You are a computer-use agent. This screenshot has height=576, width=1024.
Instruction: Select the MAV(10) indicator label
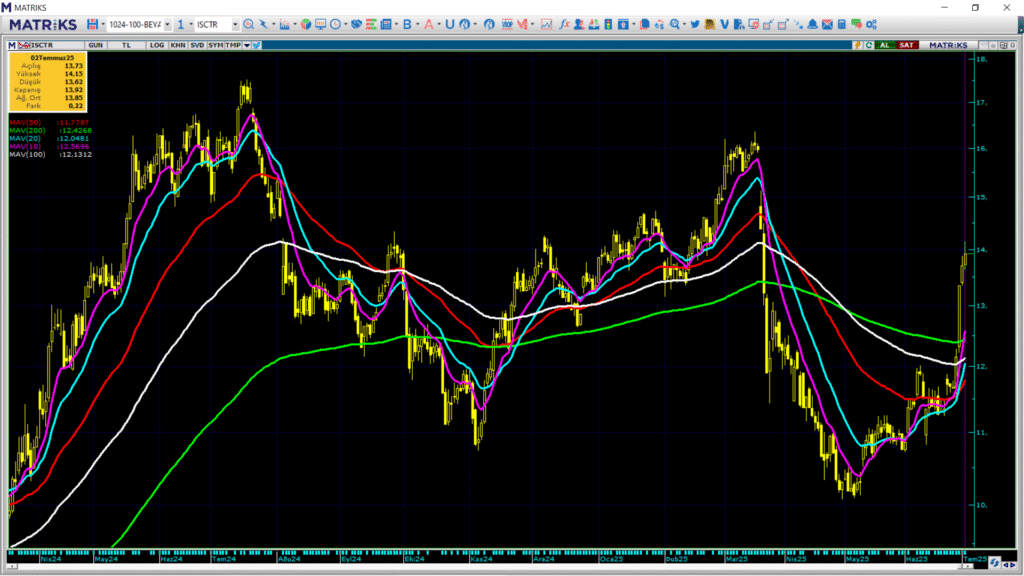(x=25, y=146)
